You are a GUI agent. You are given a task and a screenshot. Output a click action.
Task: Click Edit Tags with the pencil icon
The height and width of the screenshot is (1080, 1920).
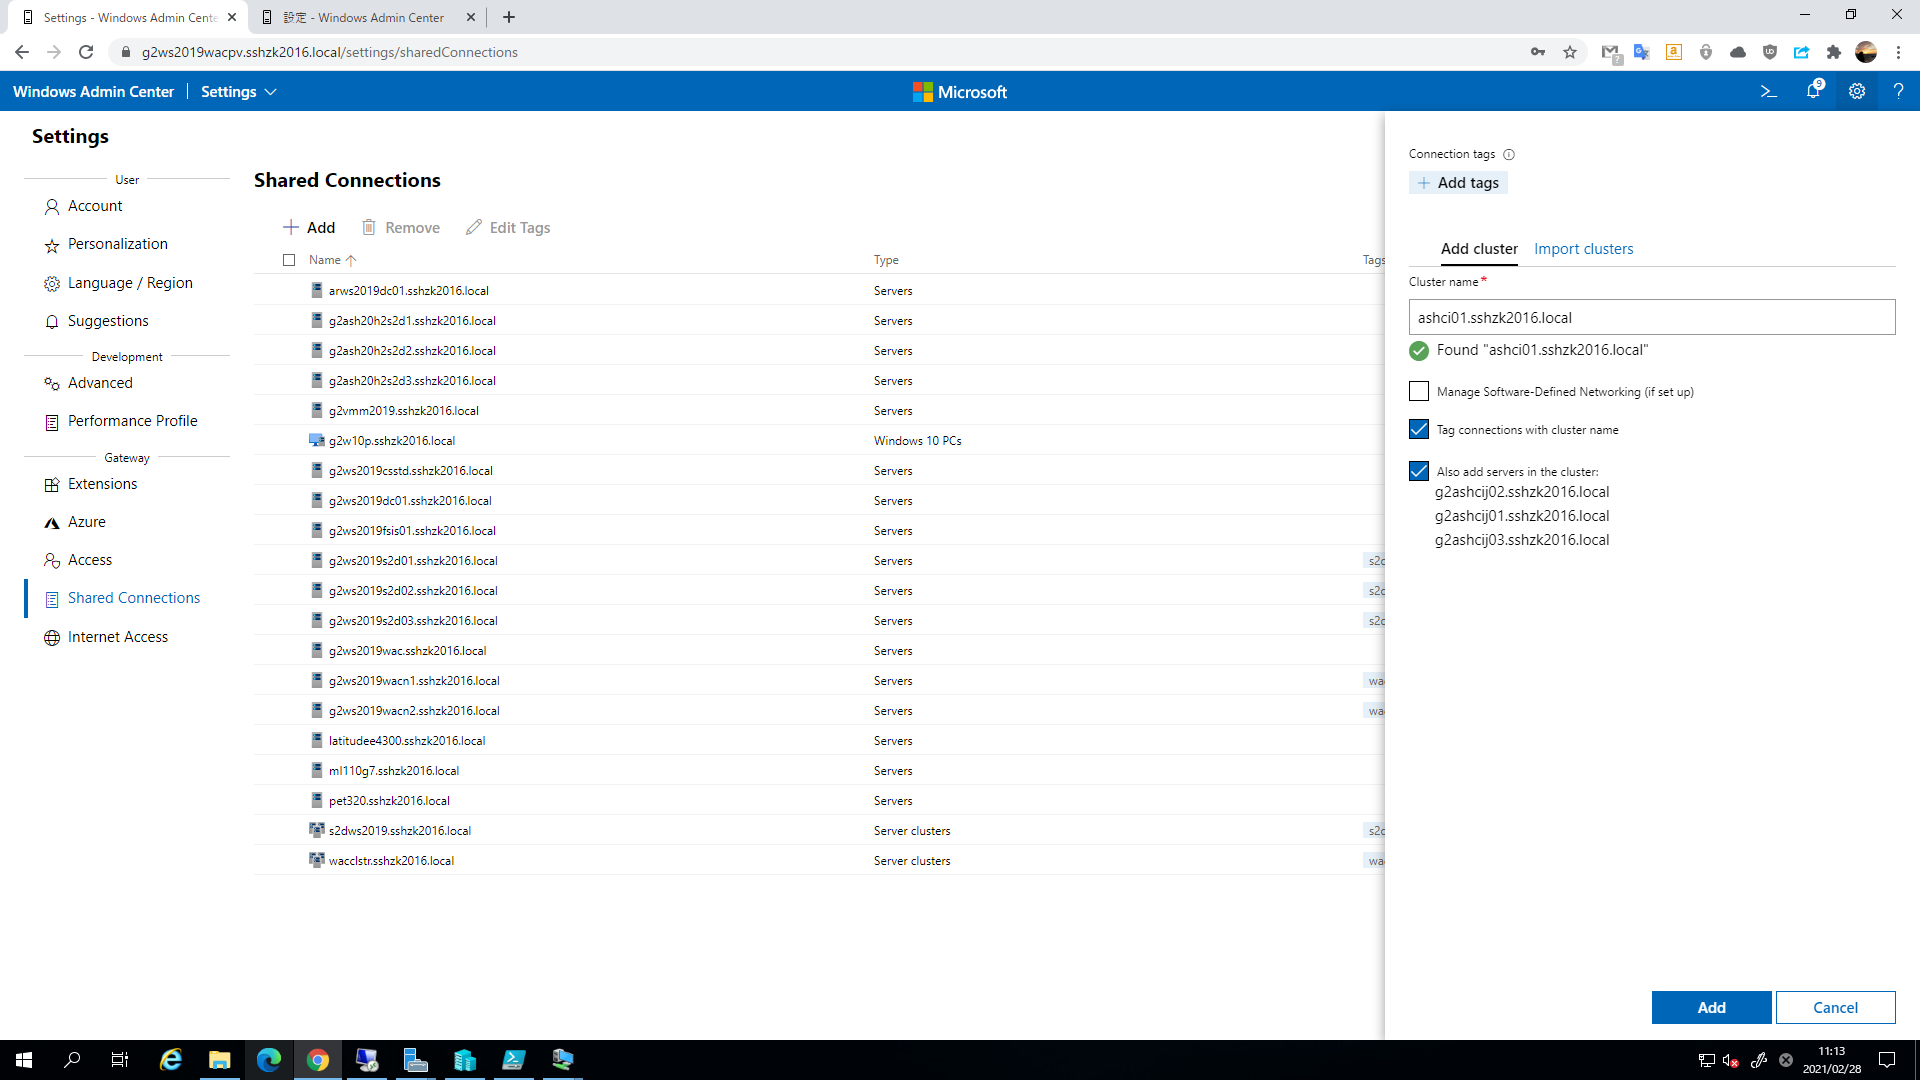[508, 227]
